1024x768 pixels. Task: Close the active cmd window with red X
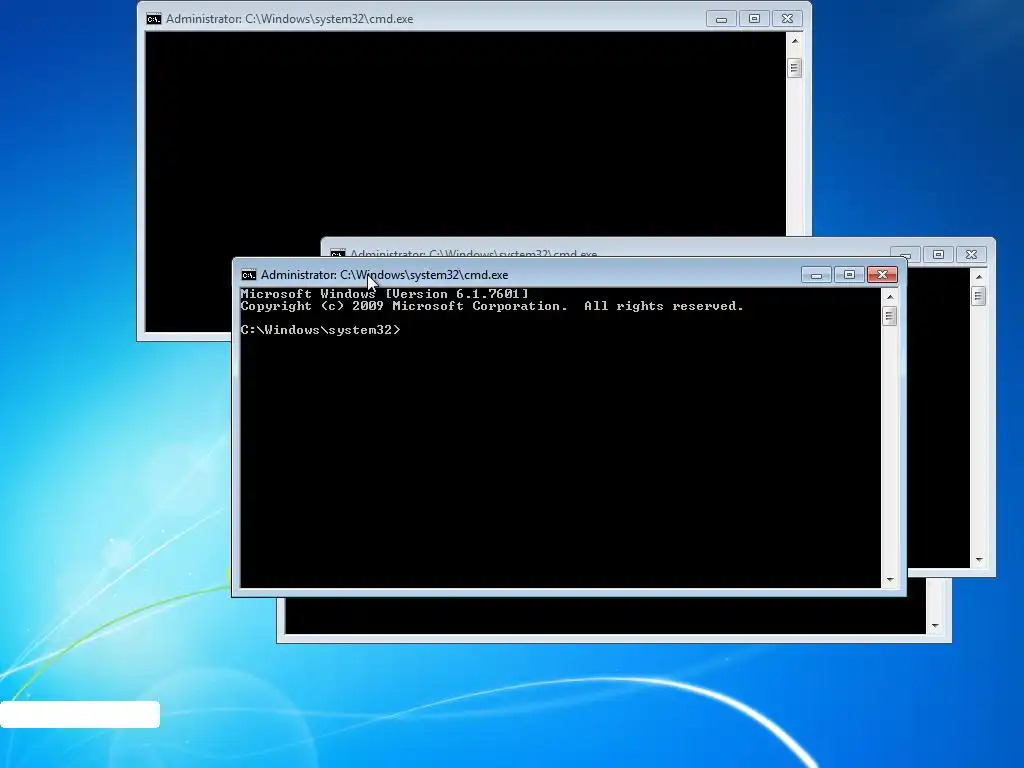[x=882, y=275]
